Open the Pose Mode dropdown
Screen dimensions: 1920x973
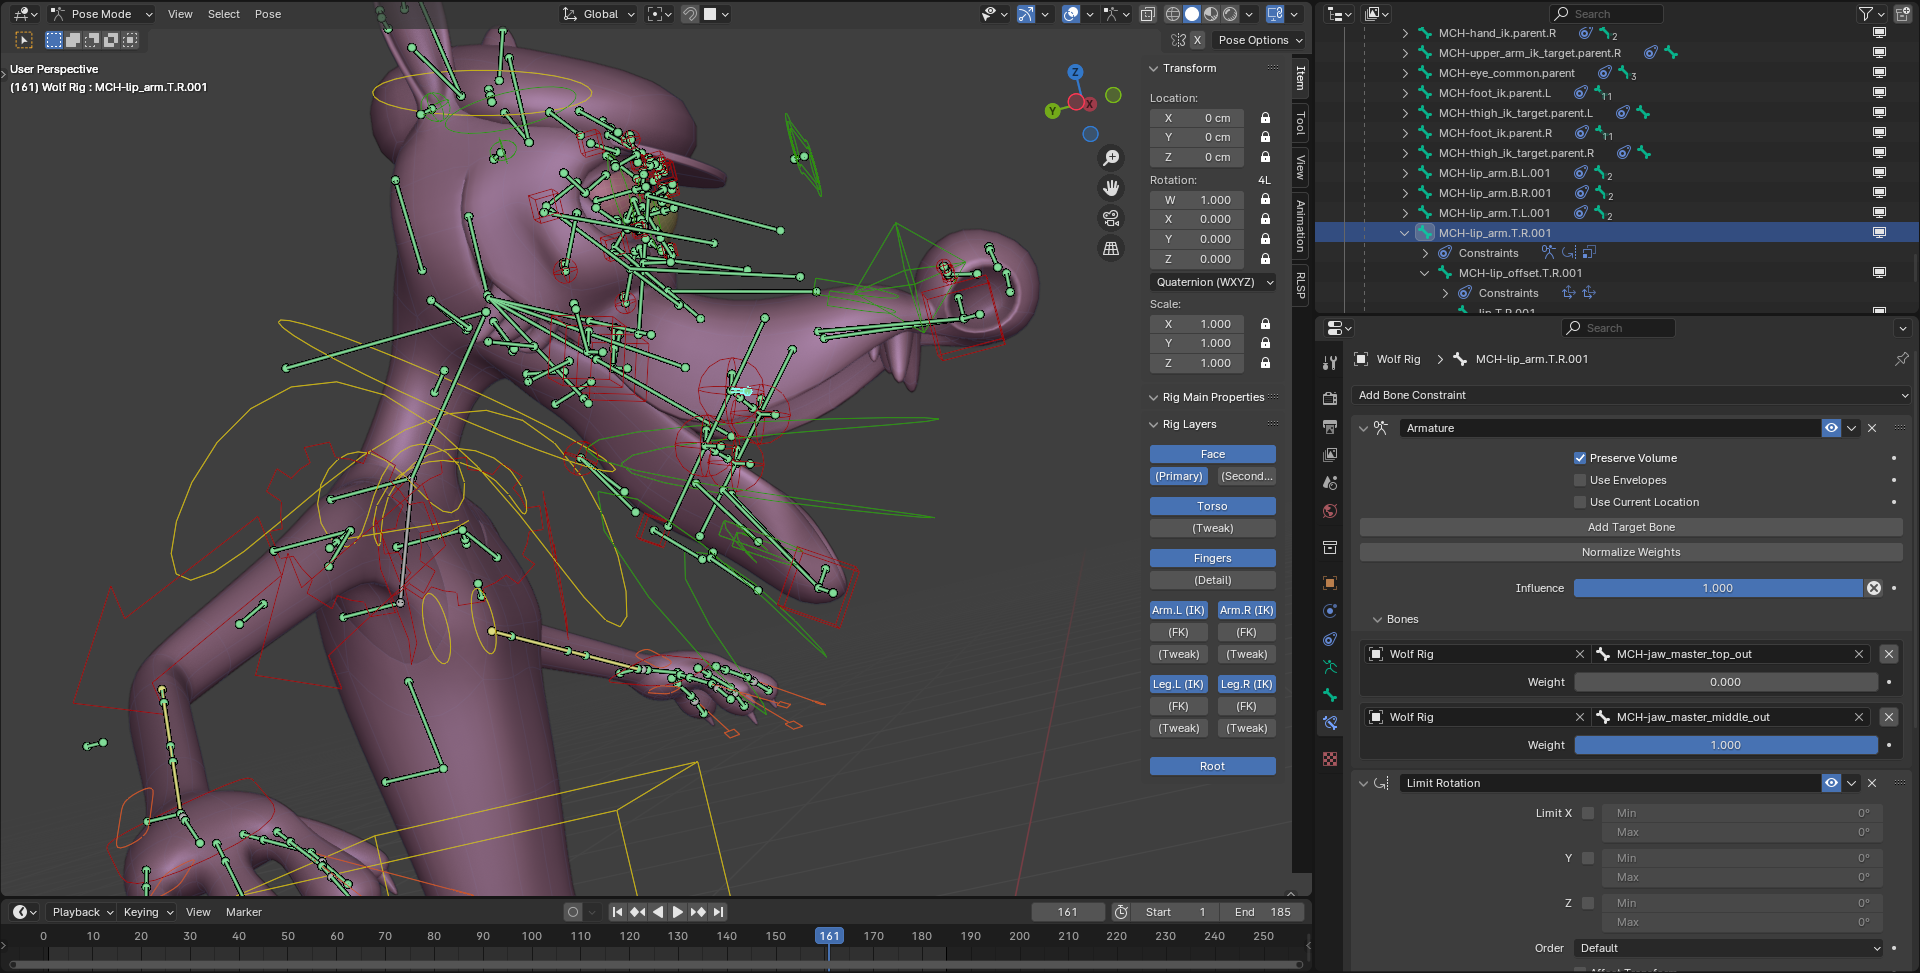(101, 14)
